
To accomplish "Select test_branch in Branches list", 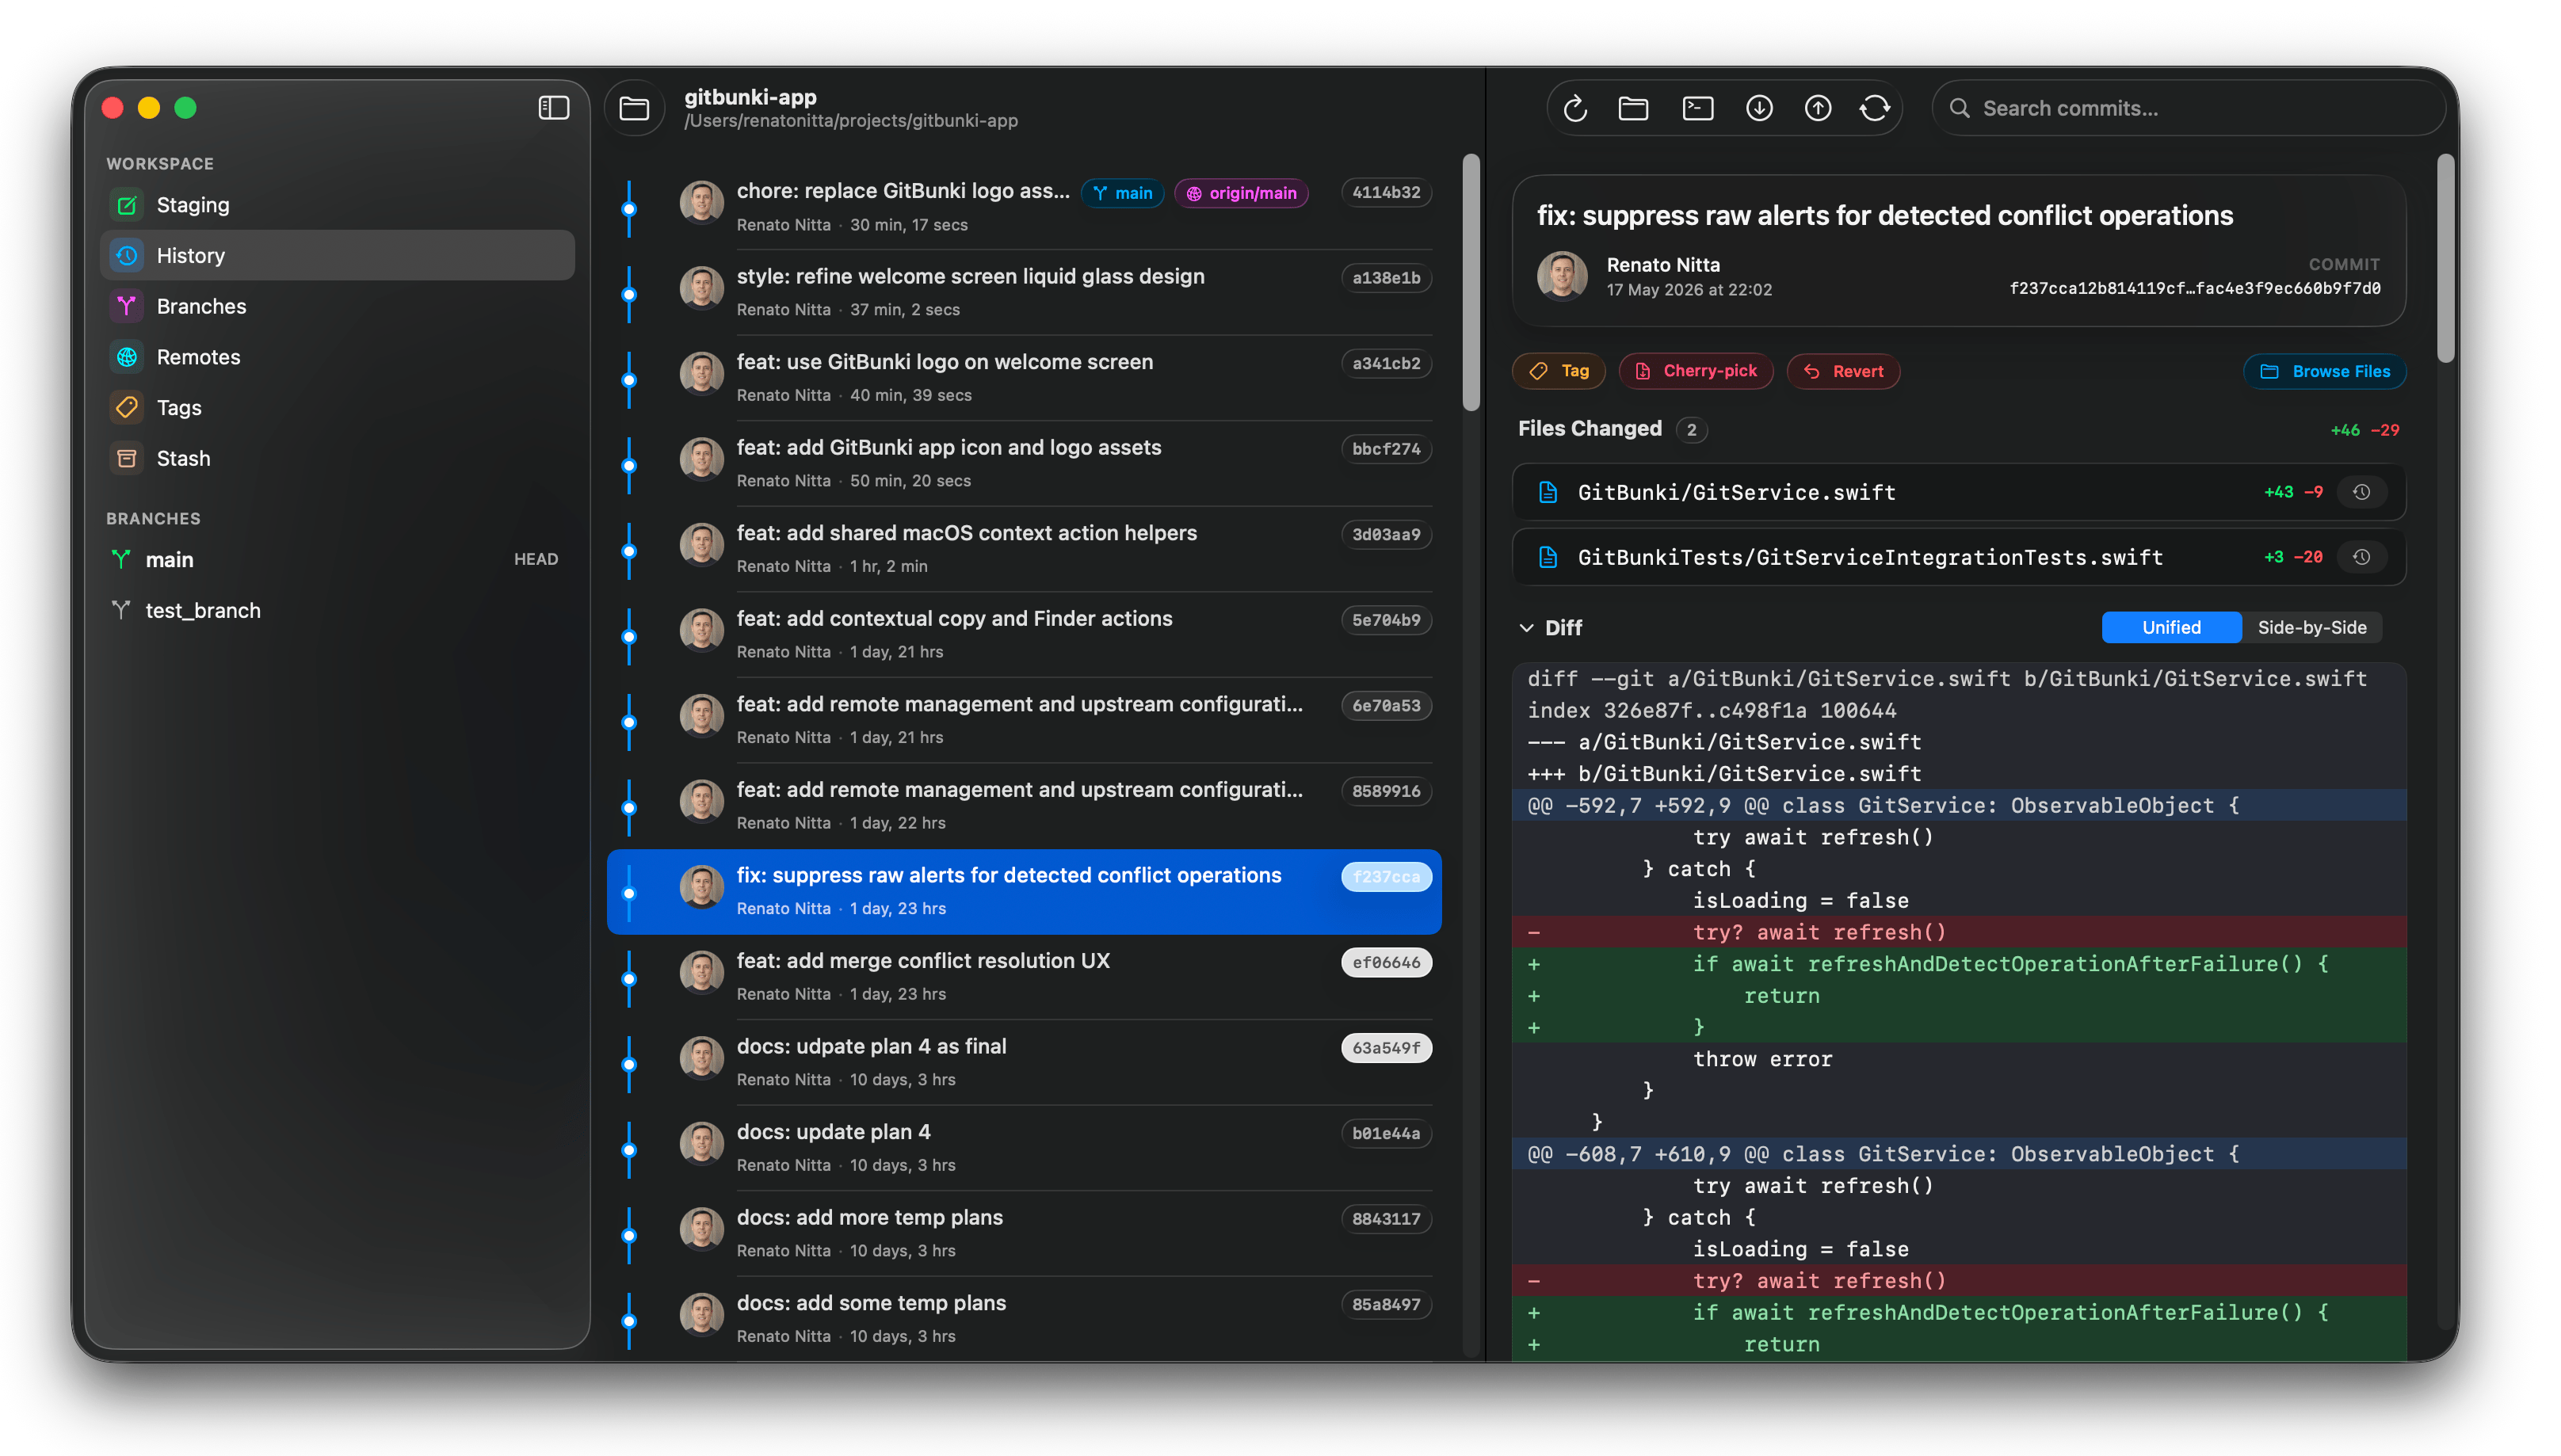I will click(x=338, y=610).
